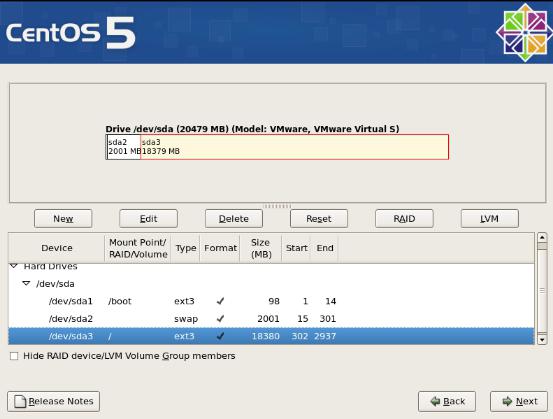Viewport: 553px width, 419px height.
Task: Select the sda2 segment in drive bar
Action: 124,147
